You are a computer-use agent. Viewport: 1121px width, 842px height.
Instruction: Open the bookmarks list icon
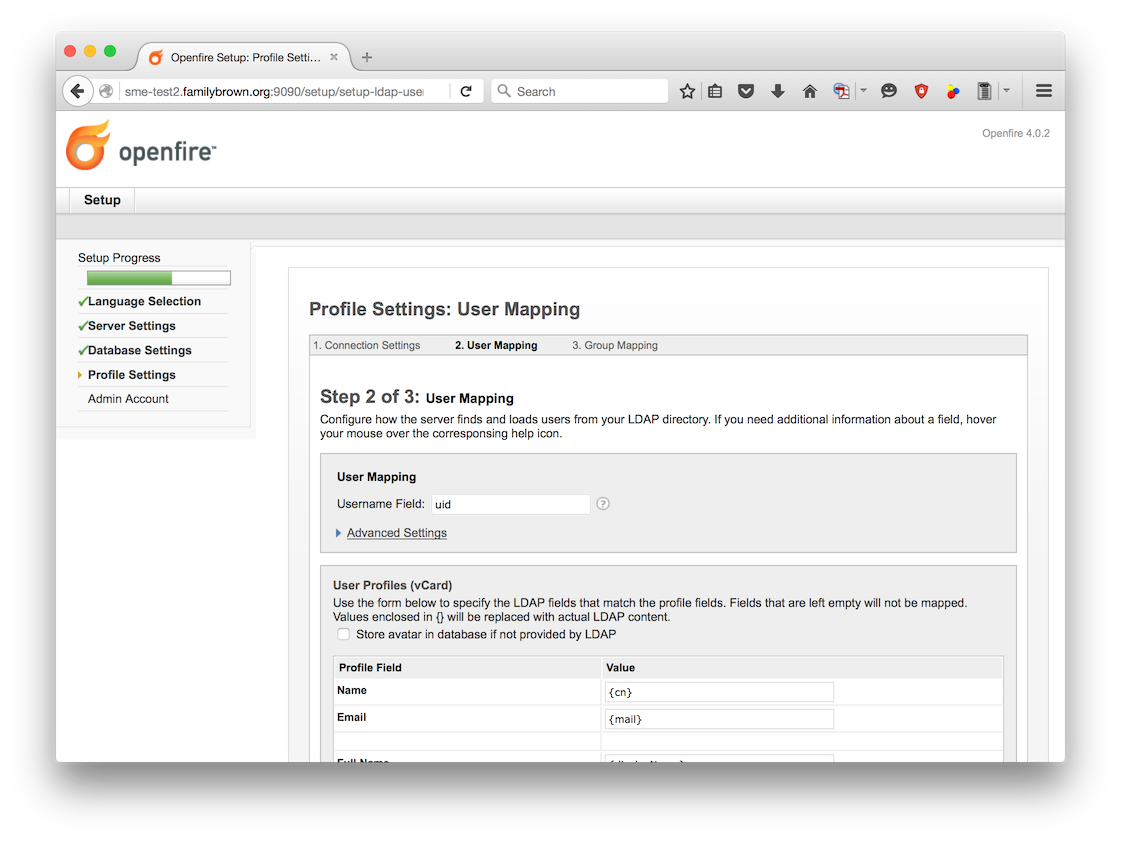(x=715, y=91)
